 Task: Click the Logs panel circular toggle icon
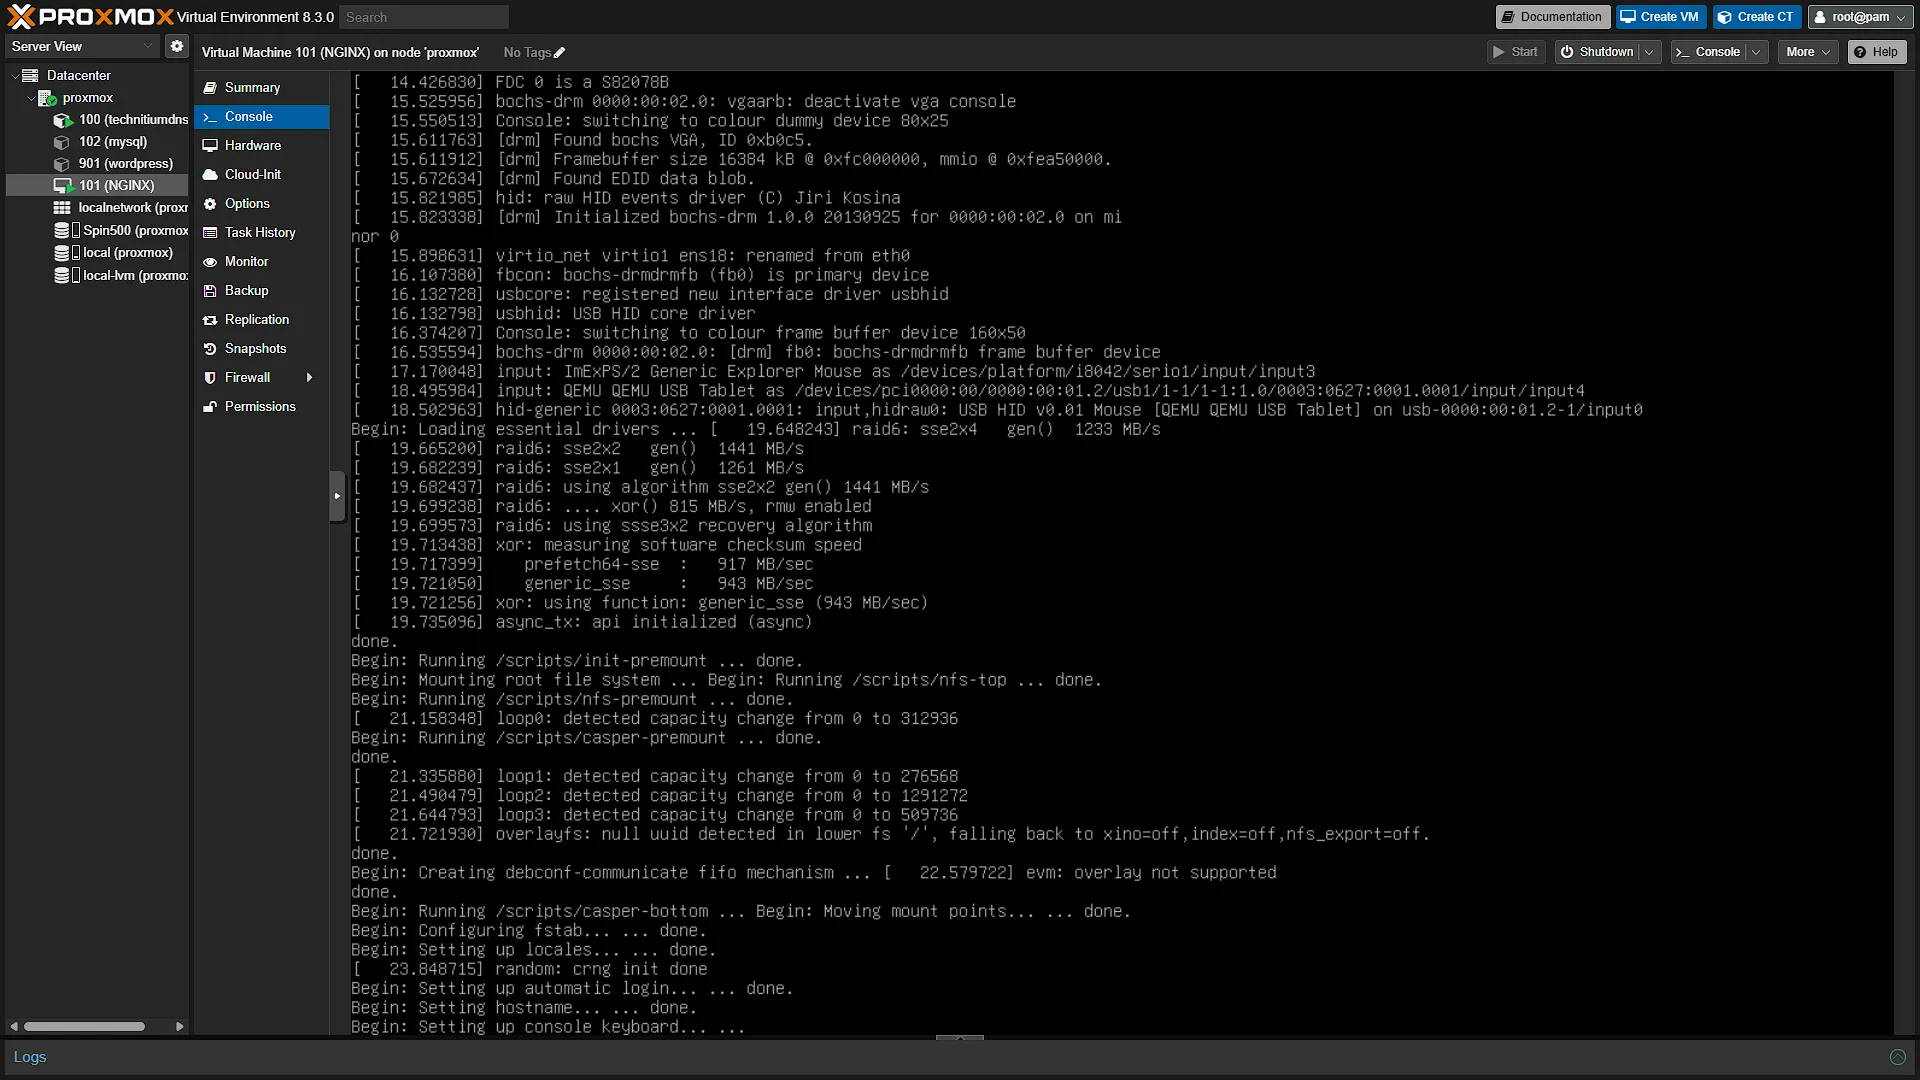click(x=1897, y=1057)
